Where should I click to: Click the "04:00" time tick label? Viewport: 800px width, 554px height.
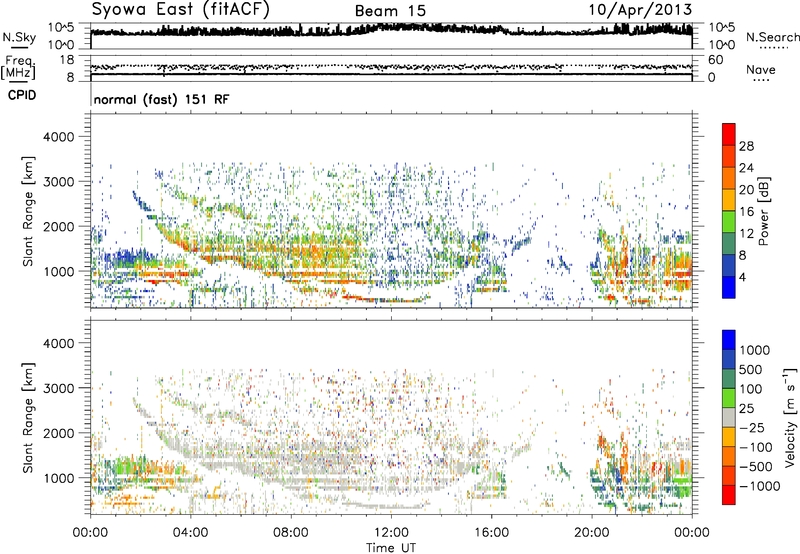(190, 533)
